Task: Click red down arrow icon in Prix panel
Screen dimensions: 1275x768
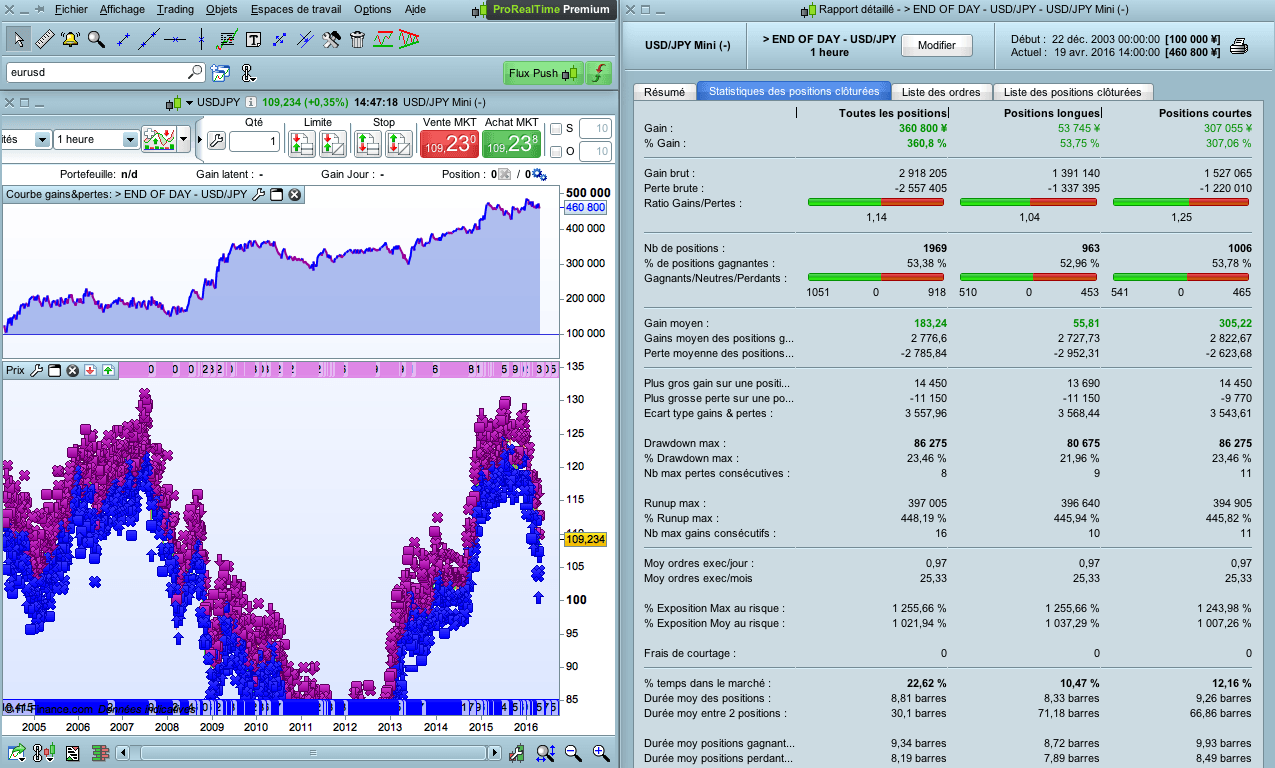Action: tap(90, 370)
